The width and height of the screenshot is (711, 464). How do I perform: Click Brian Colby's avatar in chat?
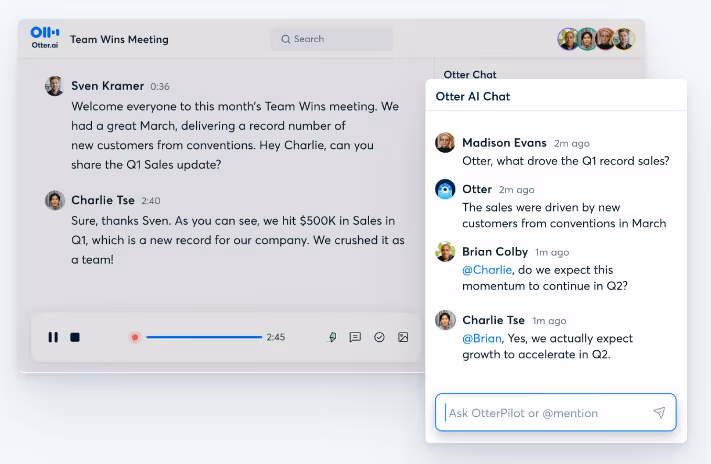click(445, 251)
